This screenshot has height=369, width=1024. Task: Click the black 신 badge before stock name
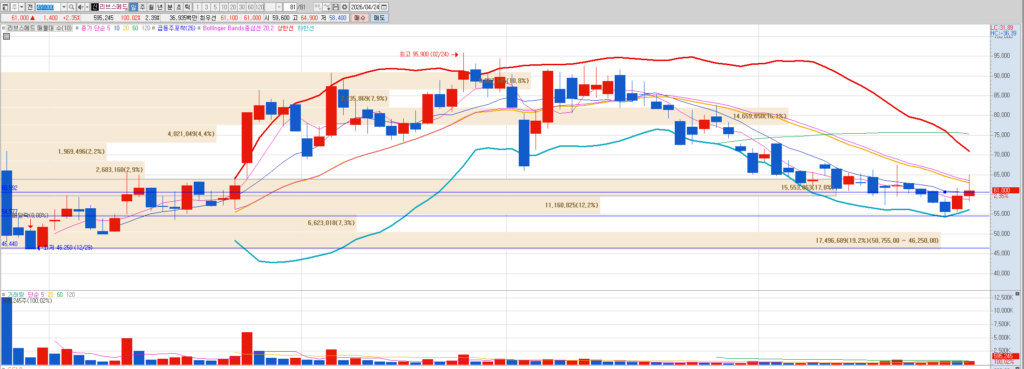click(x=95, y=7)
